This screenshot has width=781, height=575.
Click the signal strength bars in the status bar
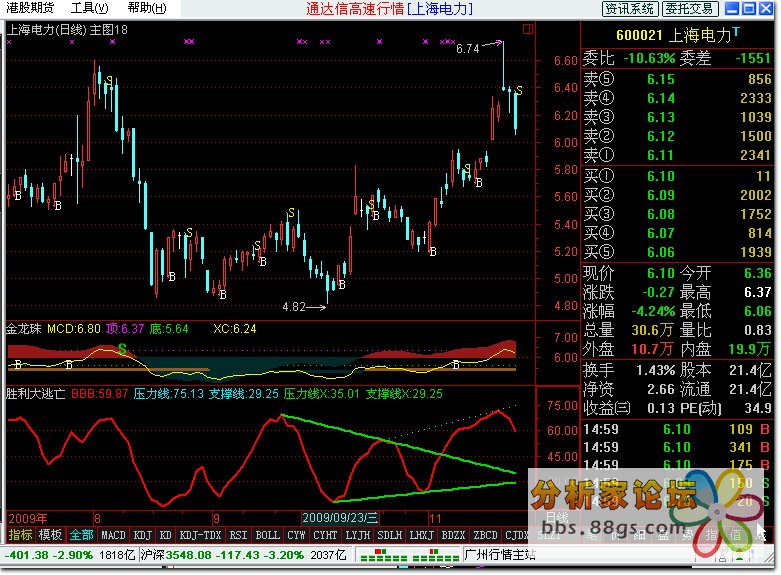point(409,555)
